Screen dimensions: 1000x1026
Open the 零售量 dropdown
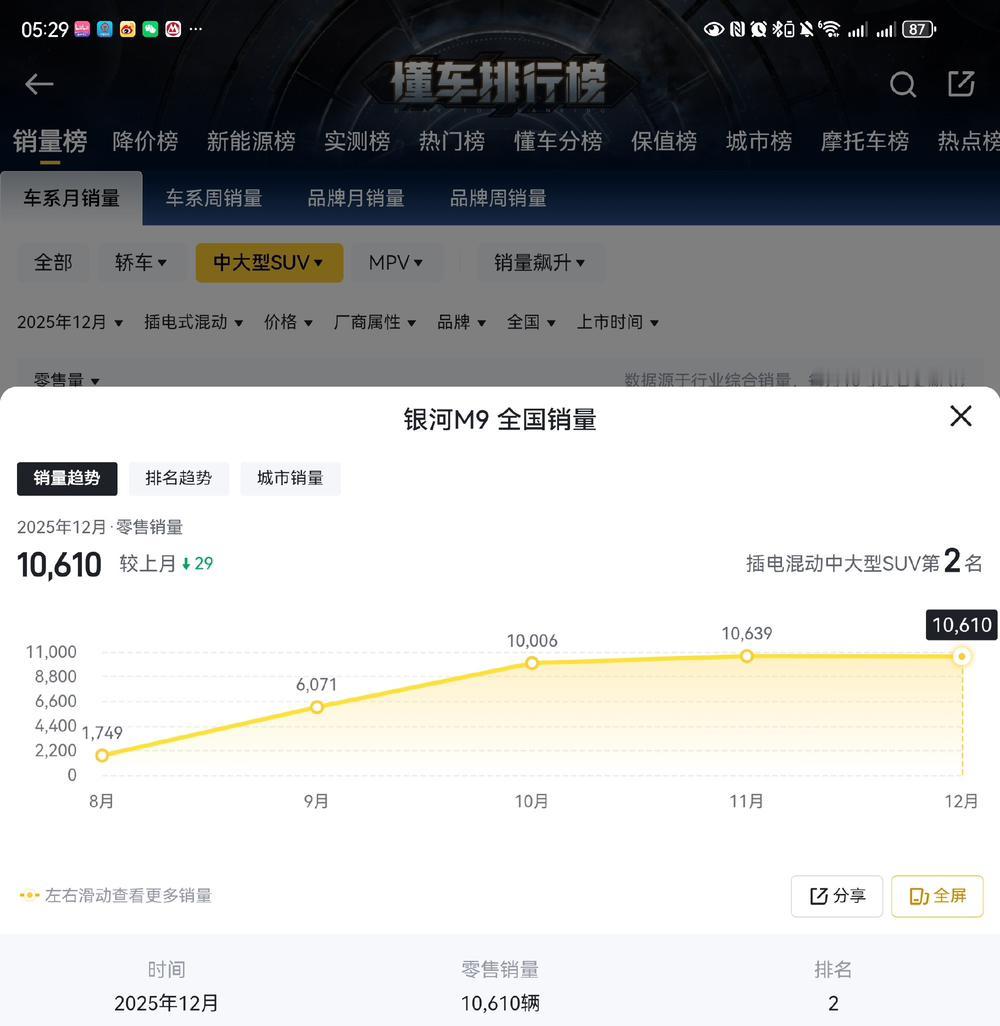pyautogui.click(x=66, y=380)
